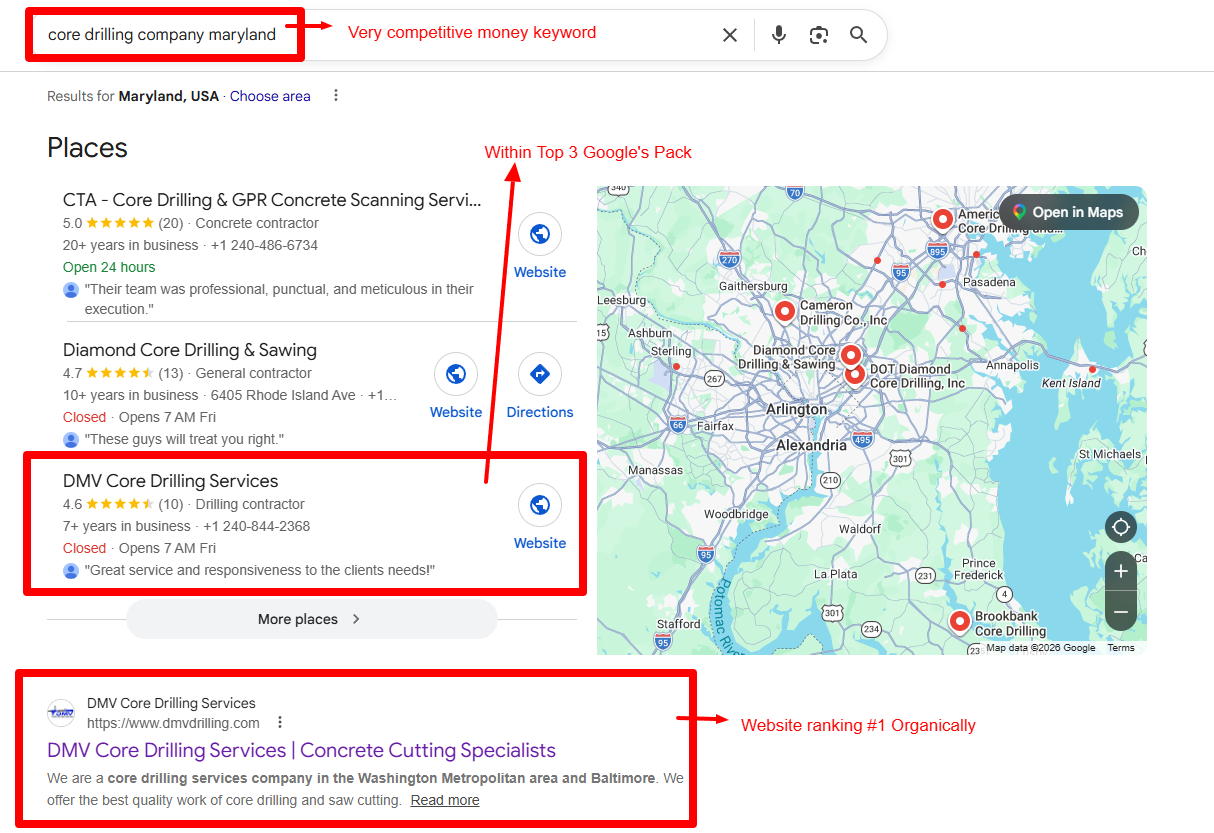This screenshot has height=833, width=1214.
Task: Open DMV Core Drilling Services places listing
Action: pos(171,481)
